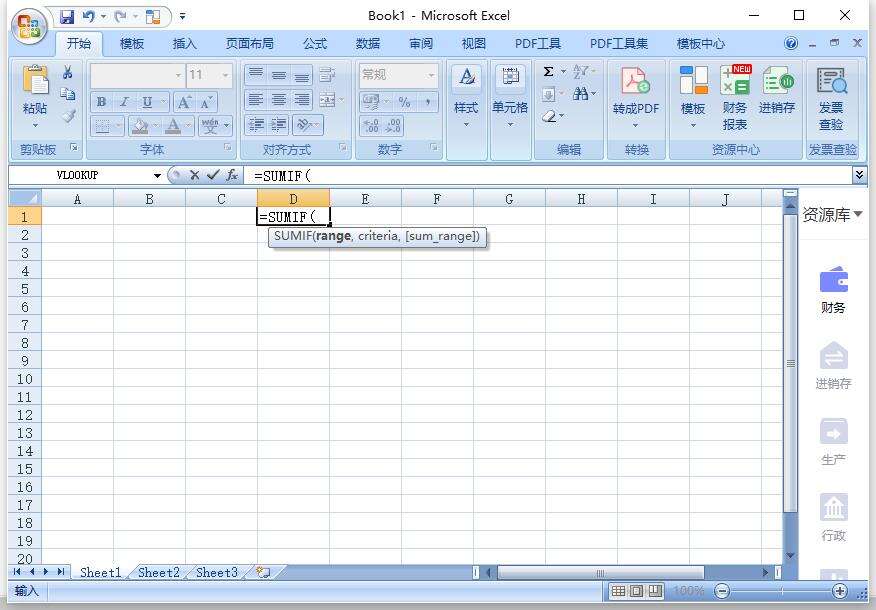The image size is (876, 610).
Task: Align text left
Action: point(255,100)
